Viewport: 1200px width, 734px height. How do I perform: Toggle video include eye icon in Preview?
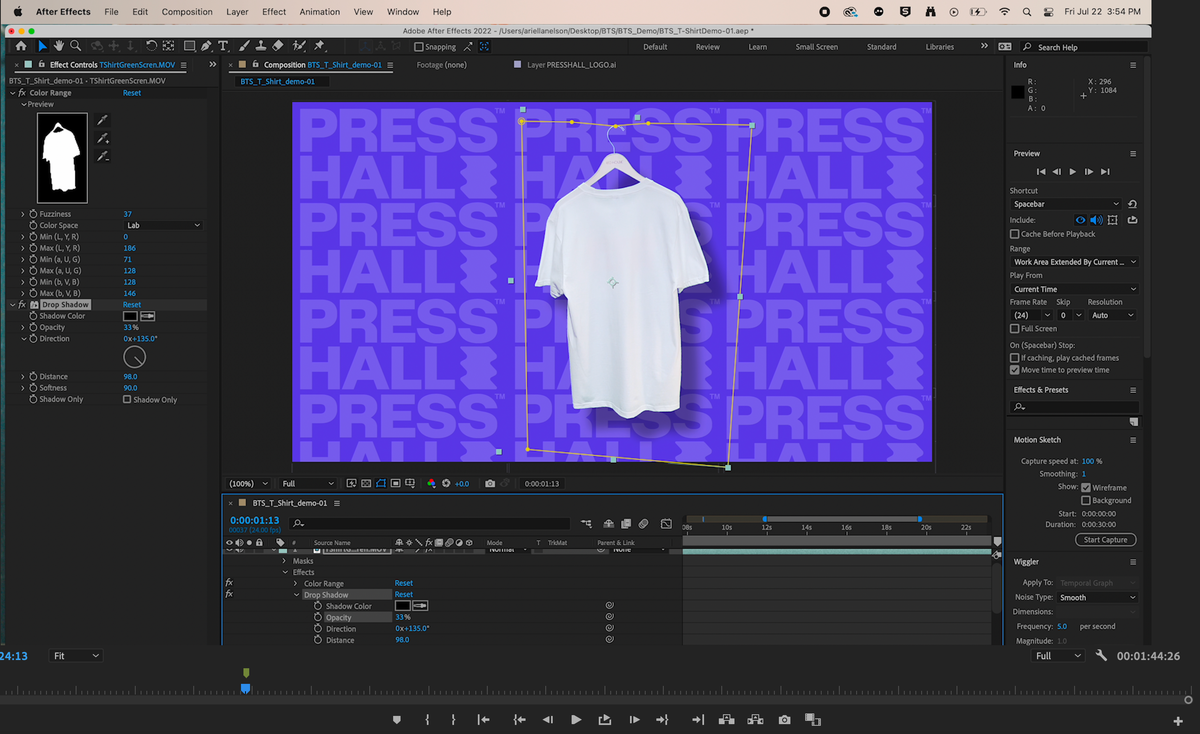click(1080, 220)
